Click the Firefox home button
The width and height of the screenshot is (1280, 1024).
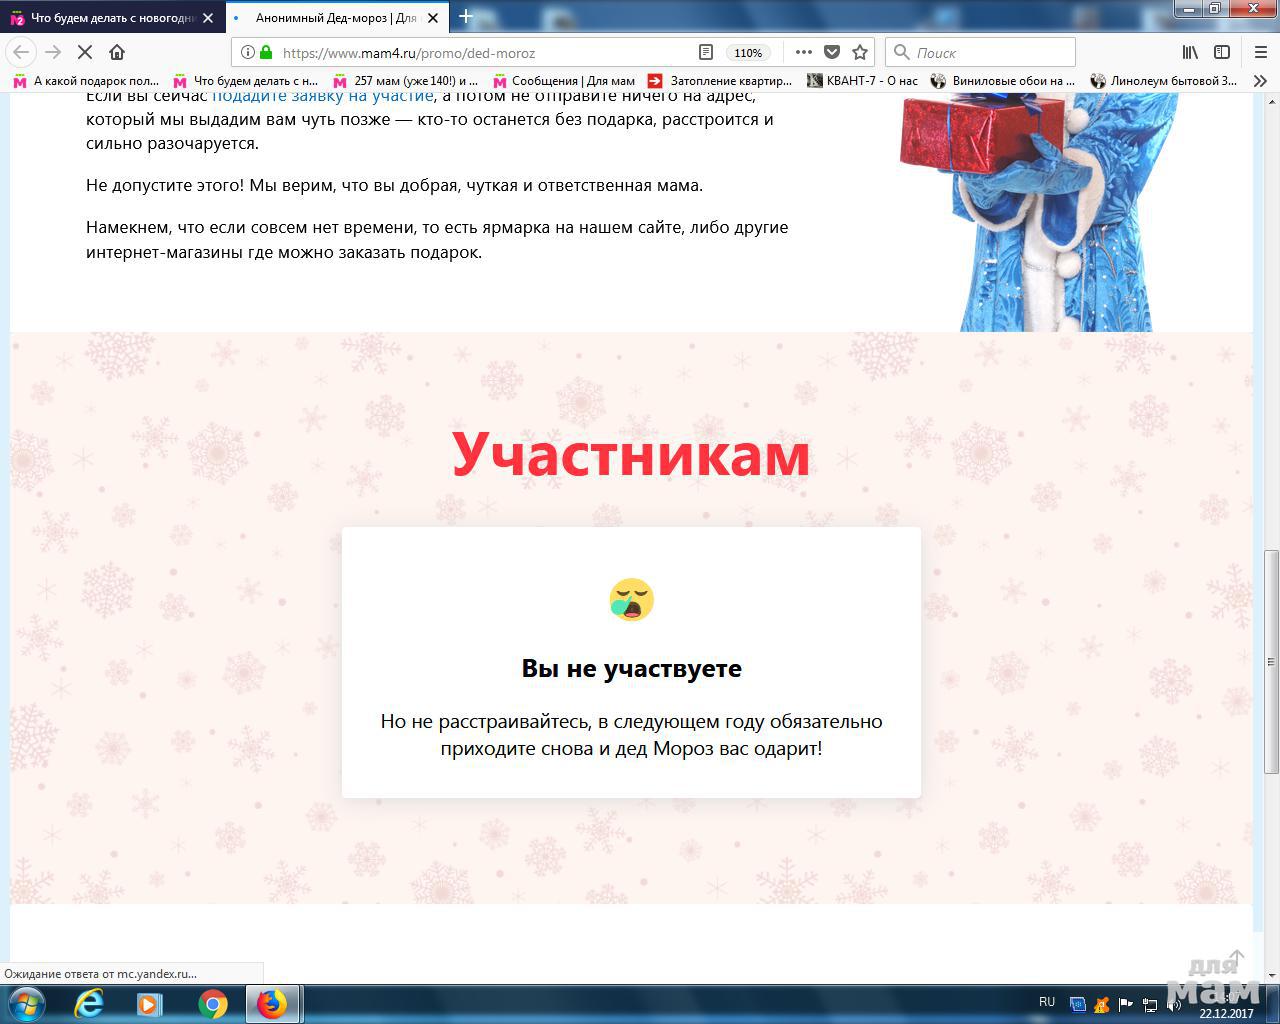(x=117, y=52)
